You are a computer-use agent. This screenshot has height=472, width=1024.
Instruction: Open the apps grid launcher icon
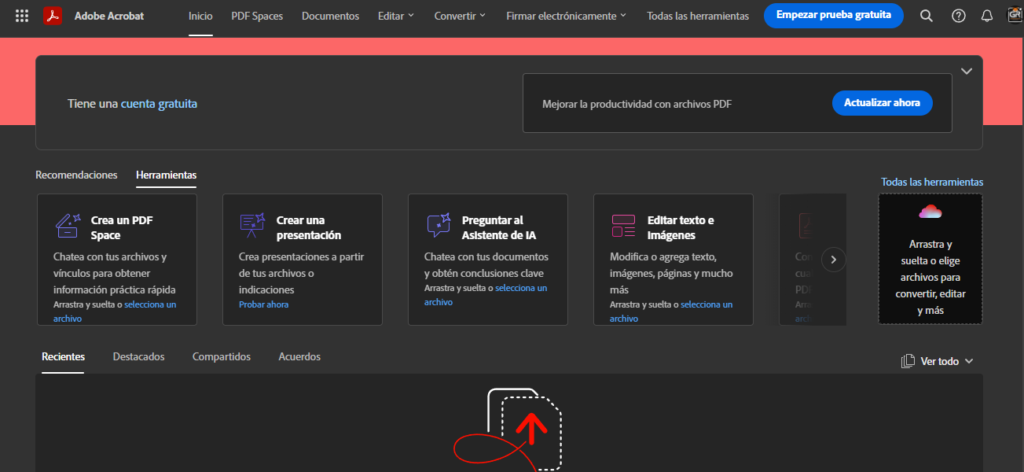[x=22, y=16]
